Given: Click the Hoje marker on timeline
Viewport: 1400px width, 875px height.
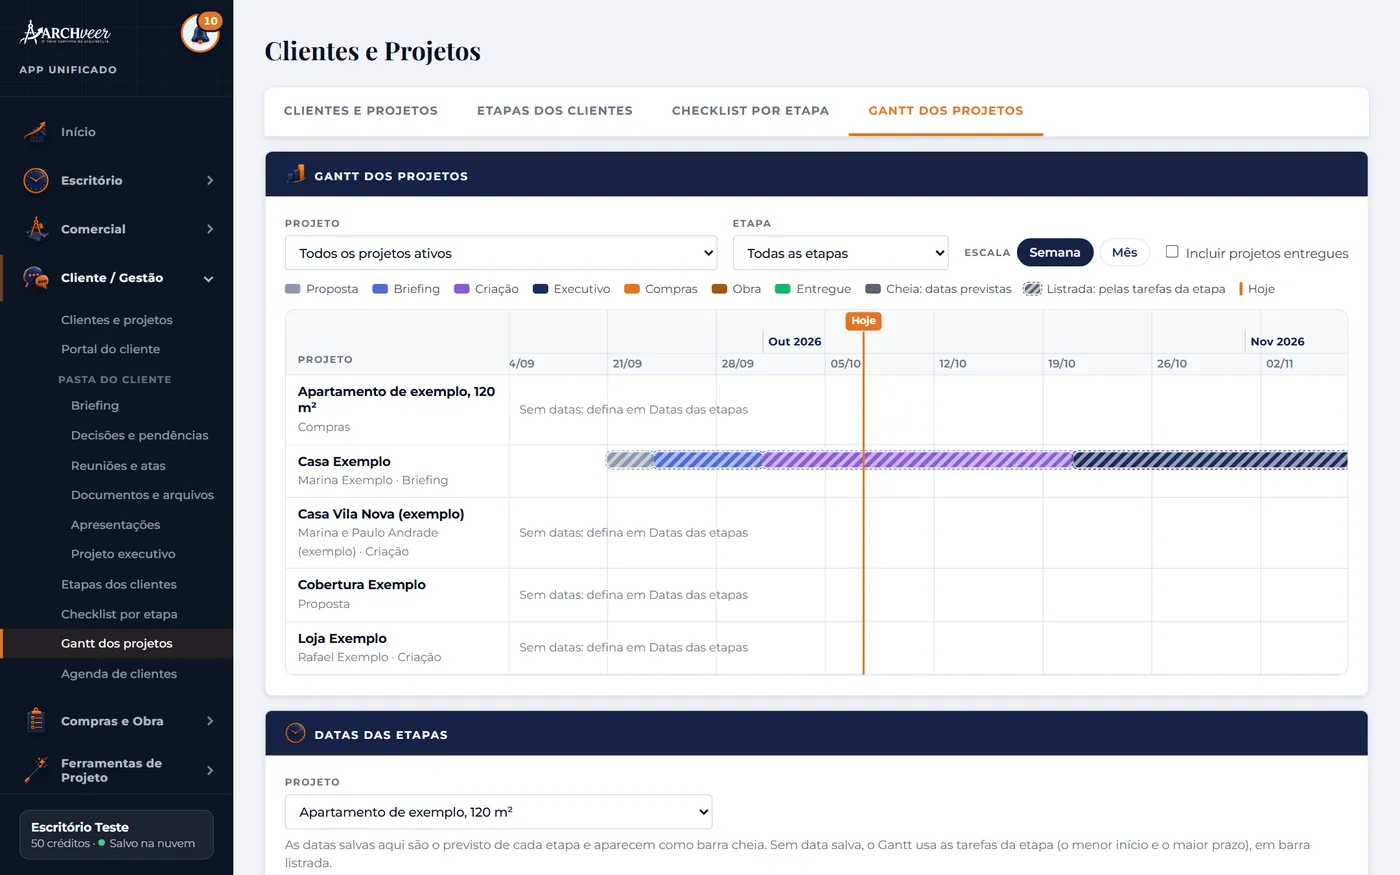Looking at the screenshot, I should [x=863, y=321].
